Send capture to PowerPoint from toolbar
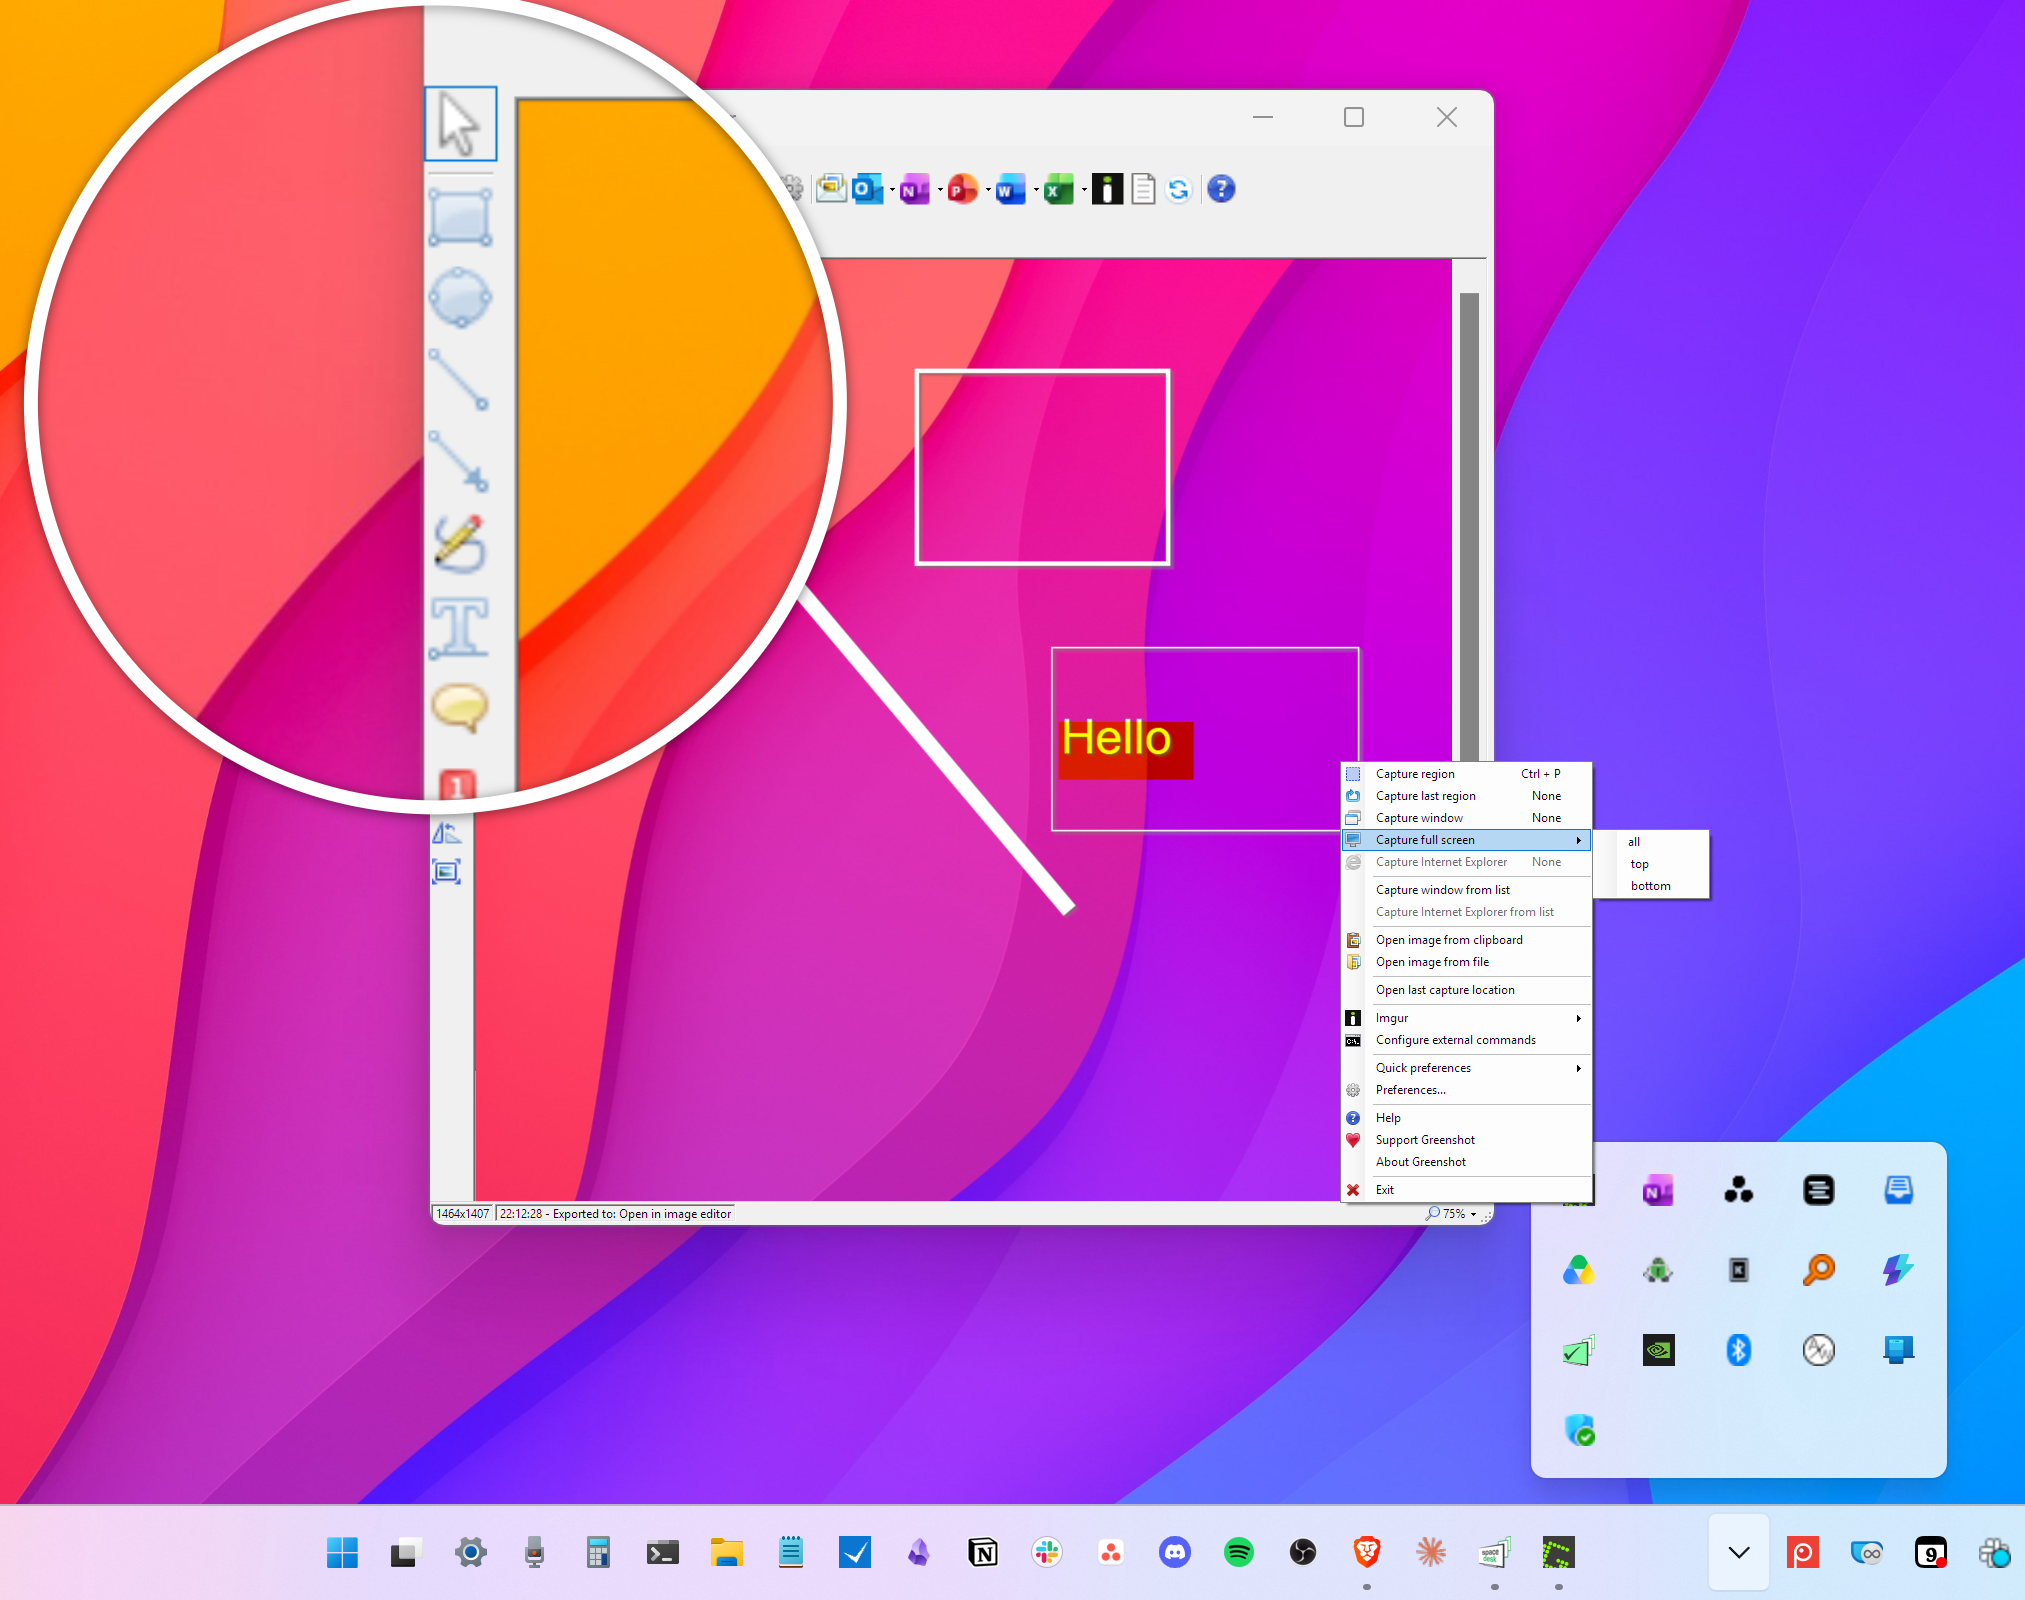2025x1600 pixels. click(962, 188)
